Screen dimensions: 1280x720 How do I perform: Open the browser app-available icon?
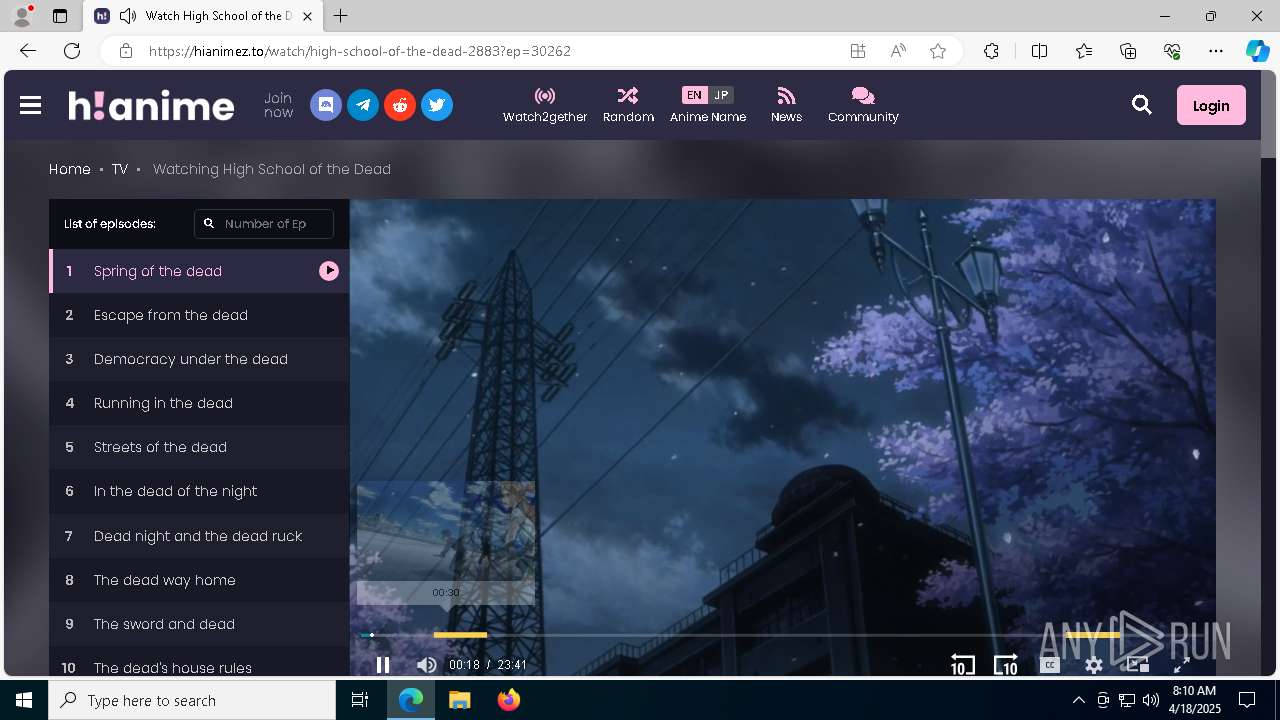(x=858, y=51)
